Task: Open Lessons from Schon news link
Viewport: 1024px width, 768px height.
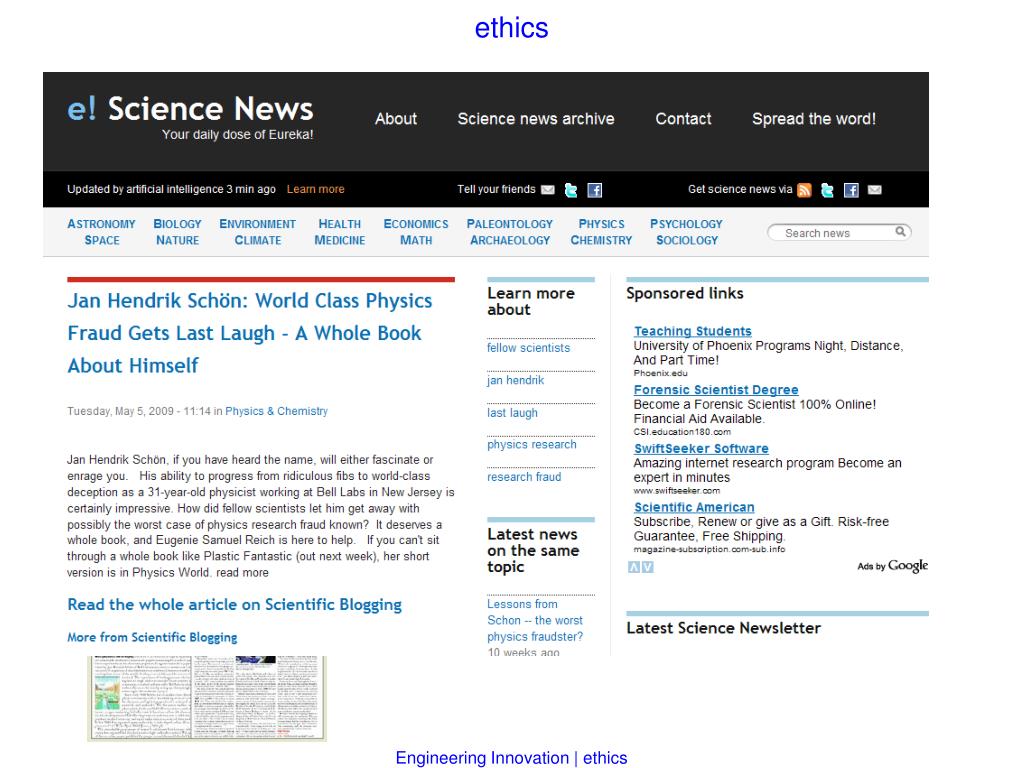Action: (535, 620)
